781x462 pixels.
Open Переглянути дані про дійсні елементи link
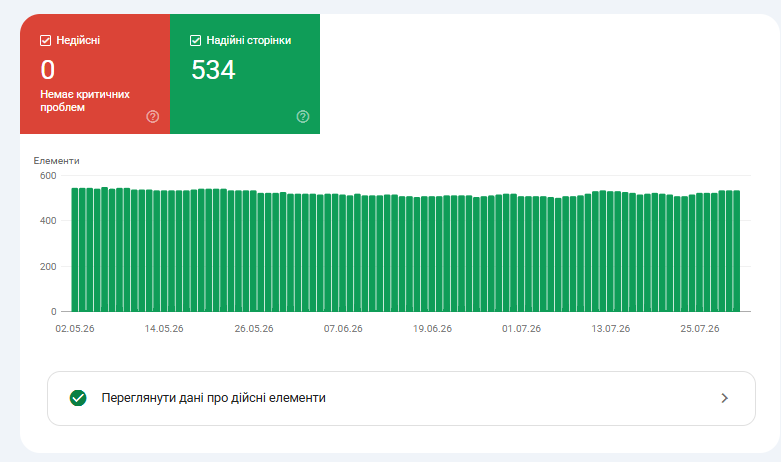pos(401,398)
